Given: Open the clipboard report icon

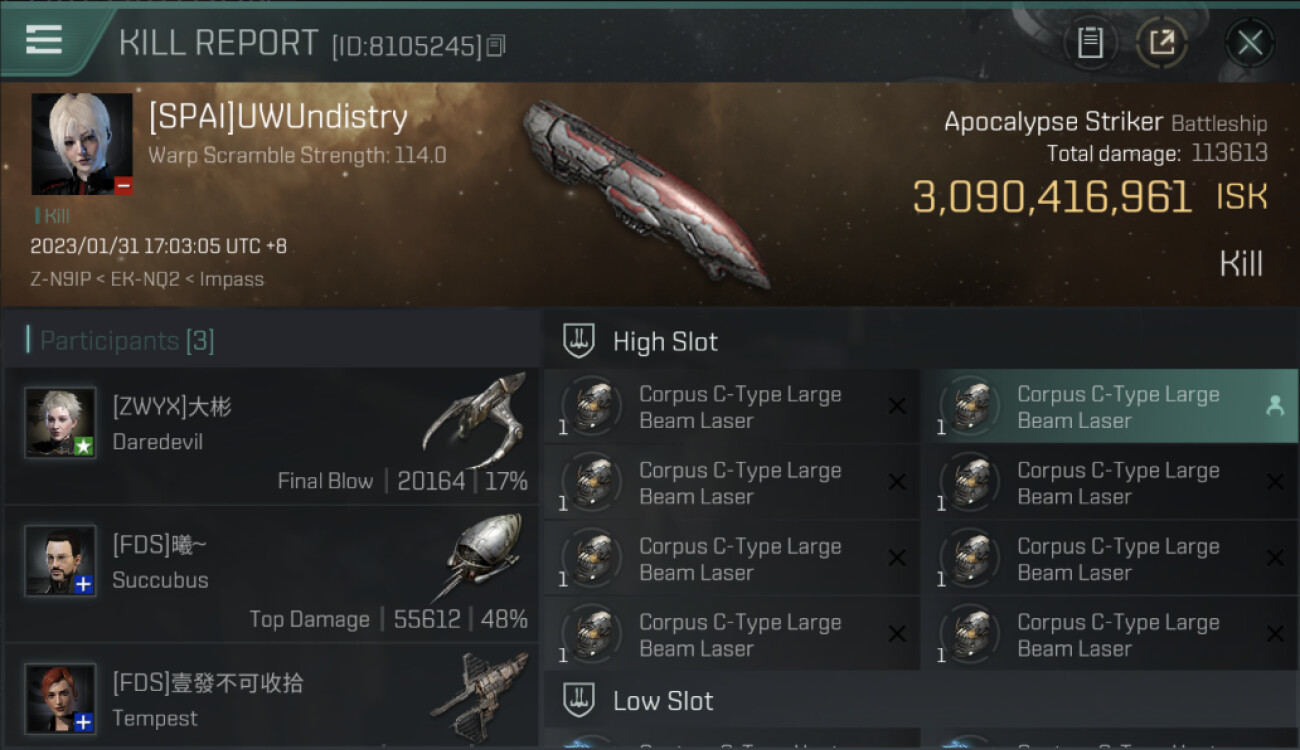Looking at the screenshot, I should (1090, 42).
